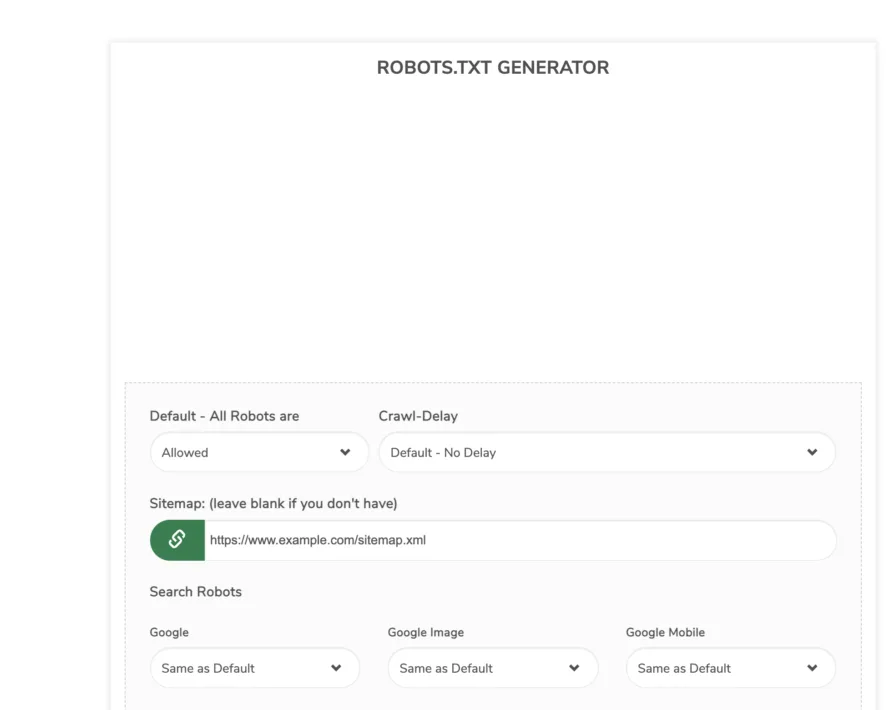Screen dimensions: 890x710
Task: Click the chevron on the Allowed selector
Action: click(x=345, y=452)
